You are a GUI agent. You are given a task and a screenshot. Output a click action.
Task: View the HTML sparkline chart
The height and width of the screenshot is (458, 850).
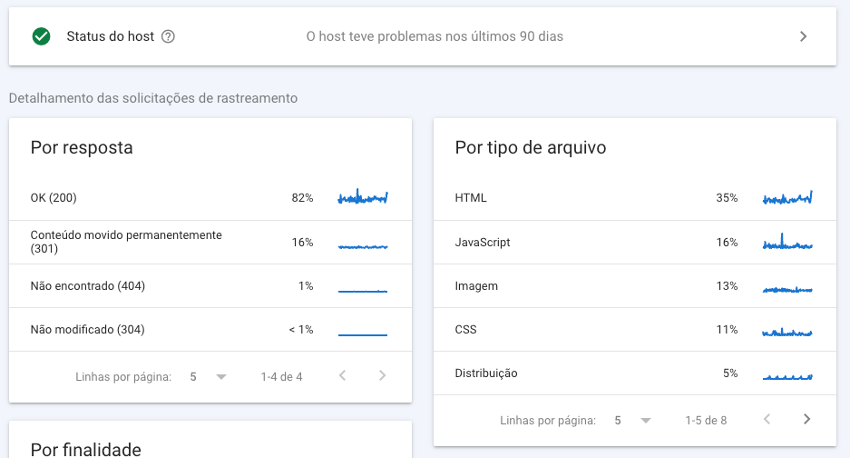[788, 197]
